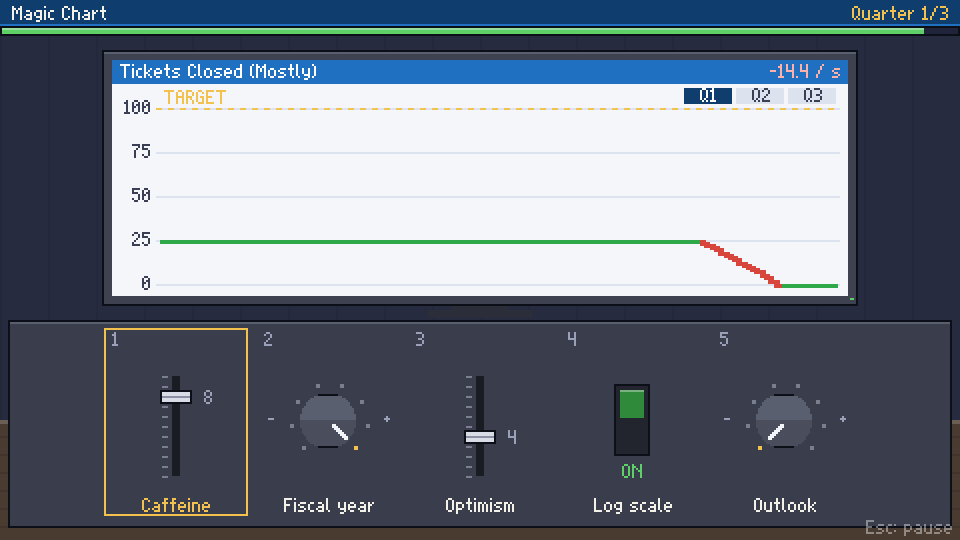Click the Outlook knob
Image resolution: width=960 pixels, height=540 pixels.
pos(784,421)
